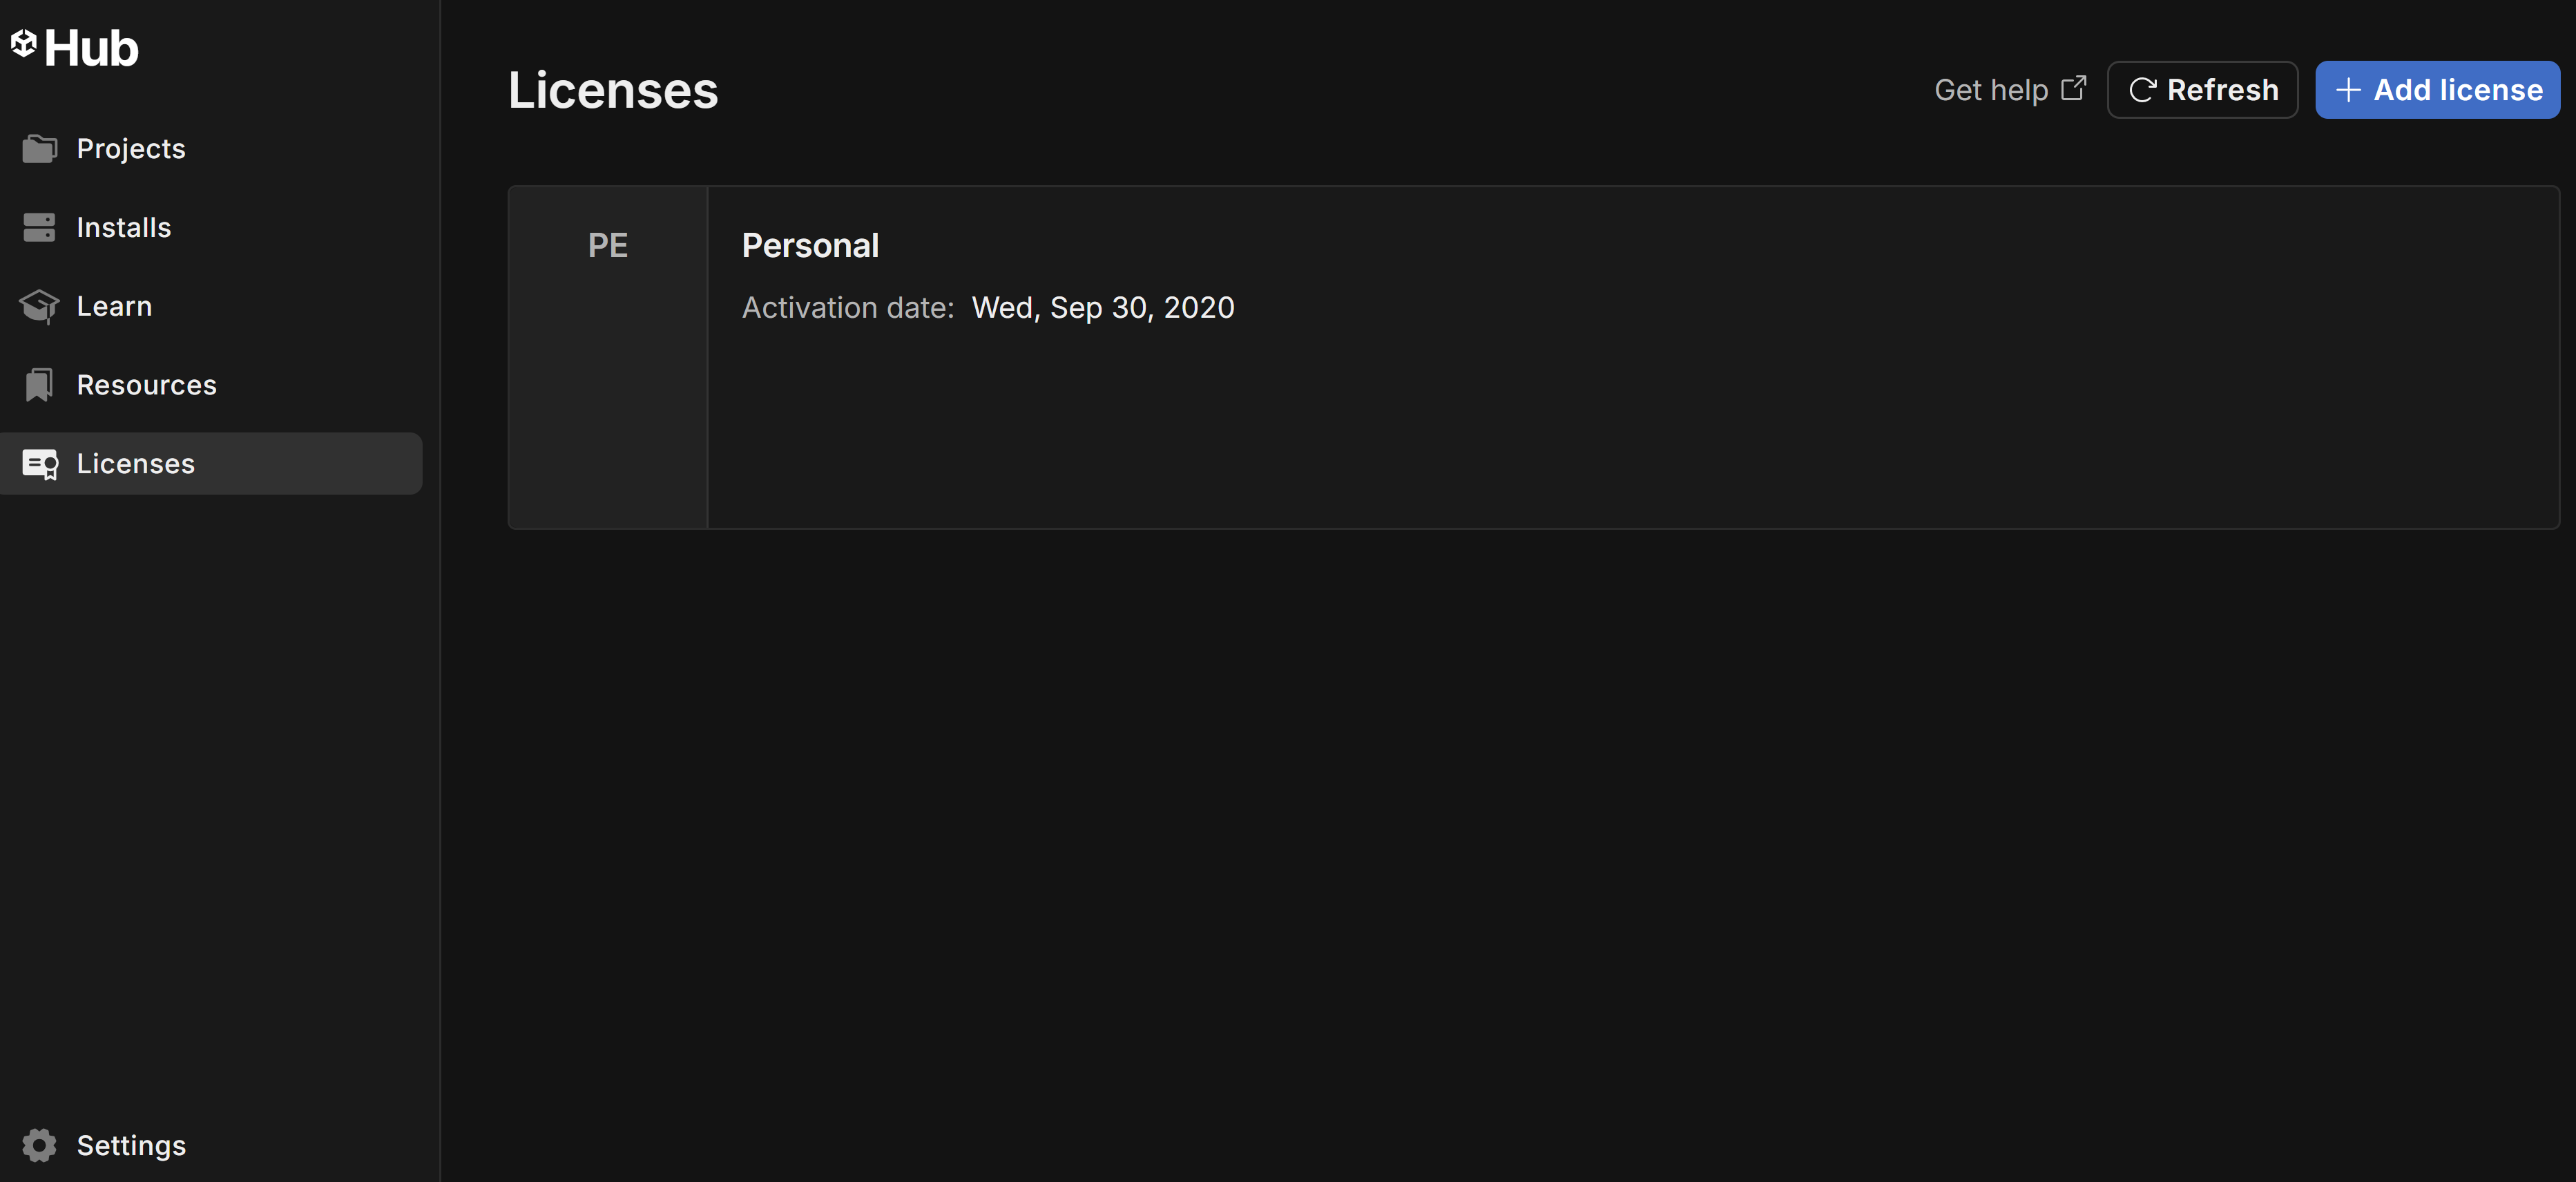Image resolution: width=2576 pixels, height=1182 pixels.
Task: Click the plus icon on Add license
Action: [x=2348, y=89]
